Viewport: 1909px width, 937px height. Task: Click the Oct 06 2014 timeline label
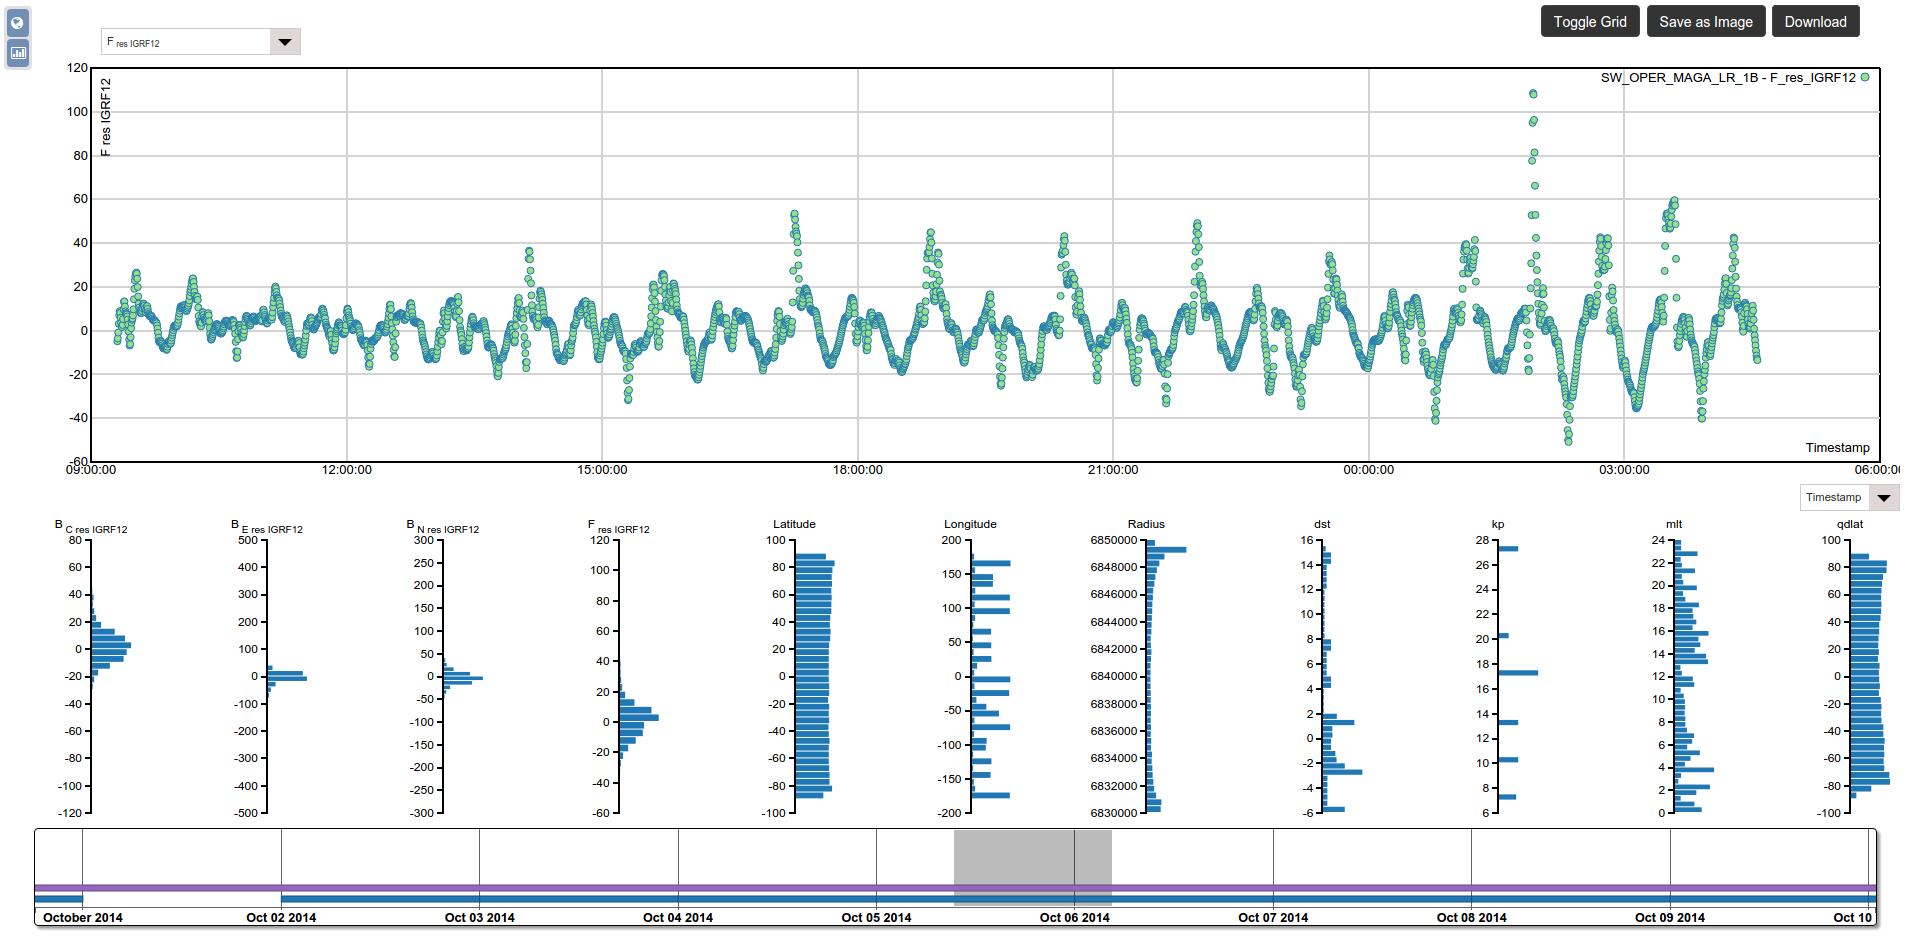pyautogui.click(x=1075, y=917)
